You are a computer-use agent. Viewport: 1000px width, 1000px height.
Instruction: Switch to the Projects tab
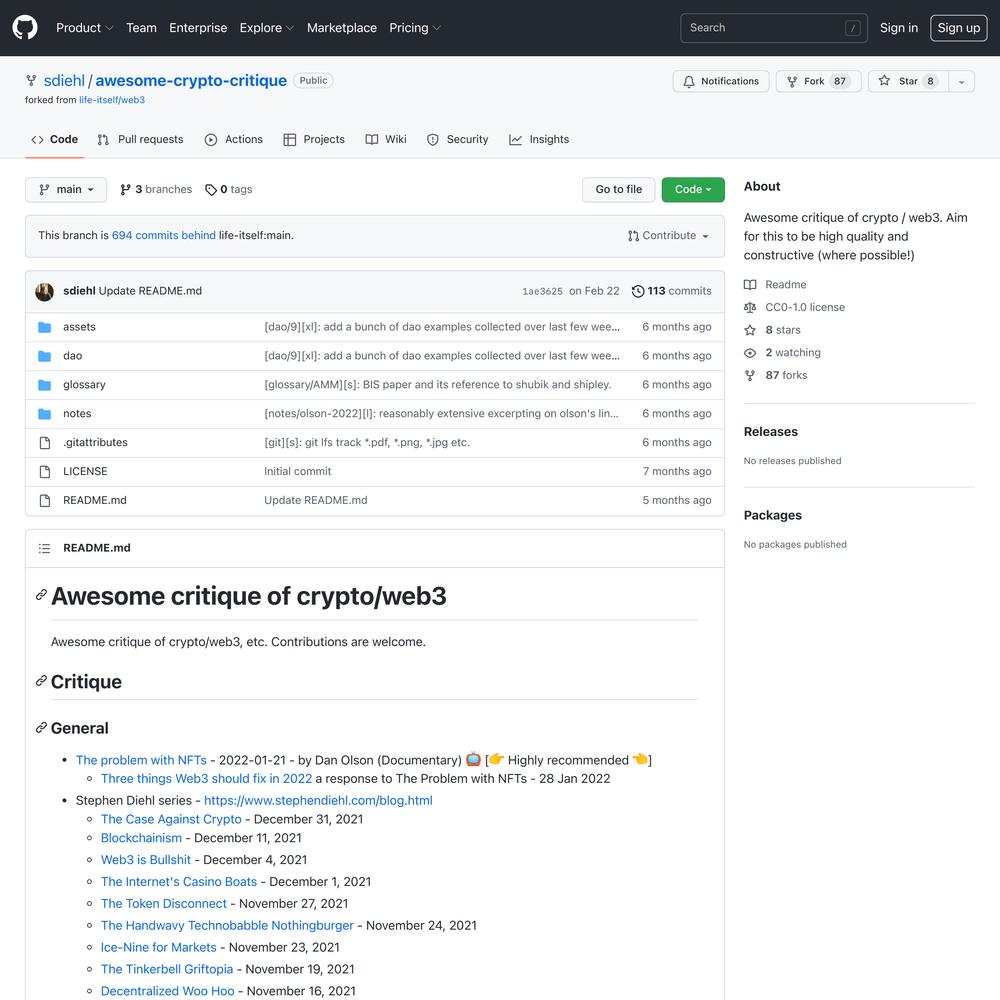coord(314,140)
